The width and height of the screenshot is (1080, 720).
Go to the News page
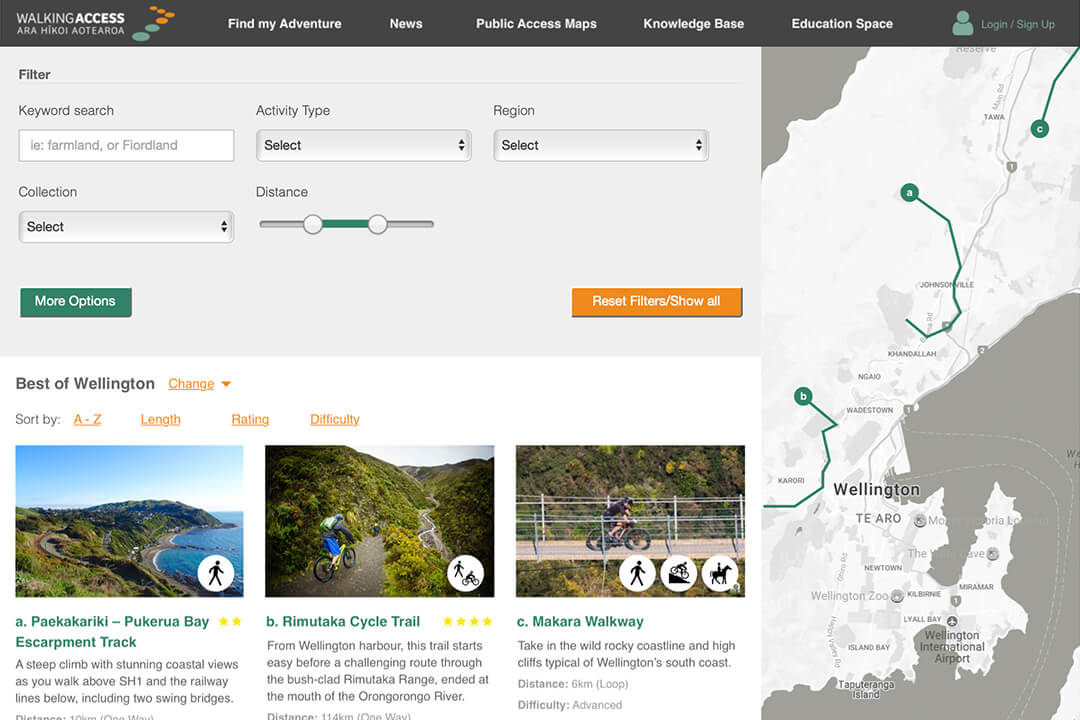(x=406, y=23)
